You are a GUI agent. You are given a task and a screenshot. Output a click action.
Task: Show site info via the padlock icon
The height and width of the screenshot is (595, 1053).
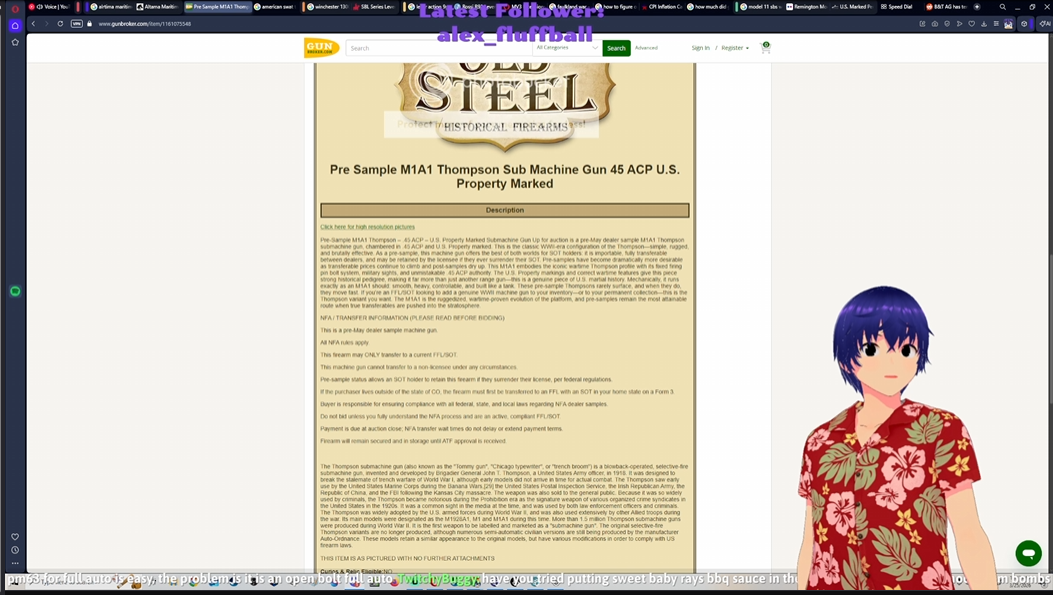click(x=89, y=24)
